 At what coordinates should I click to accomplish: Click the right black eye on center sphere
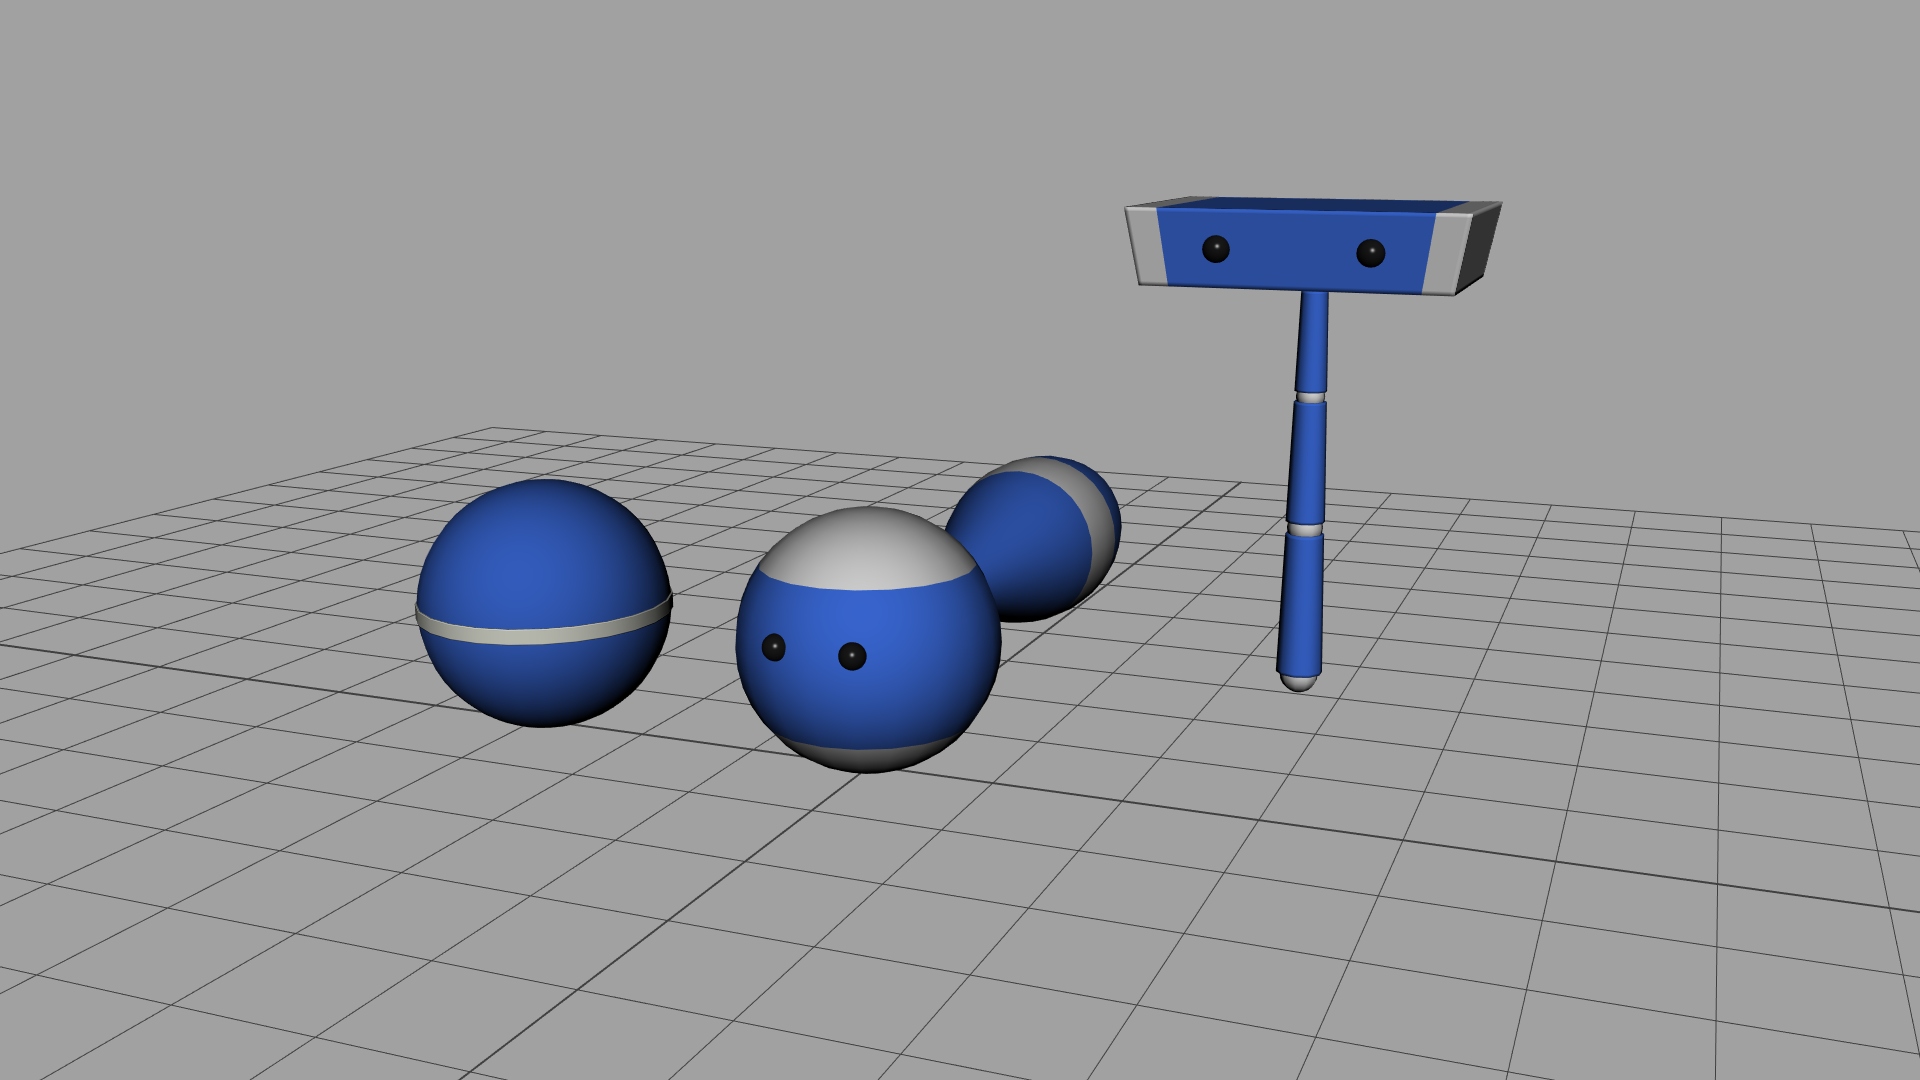point(851,656)
